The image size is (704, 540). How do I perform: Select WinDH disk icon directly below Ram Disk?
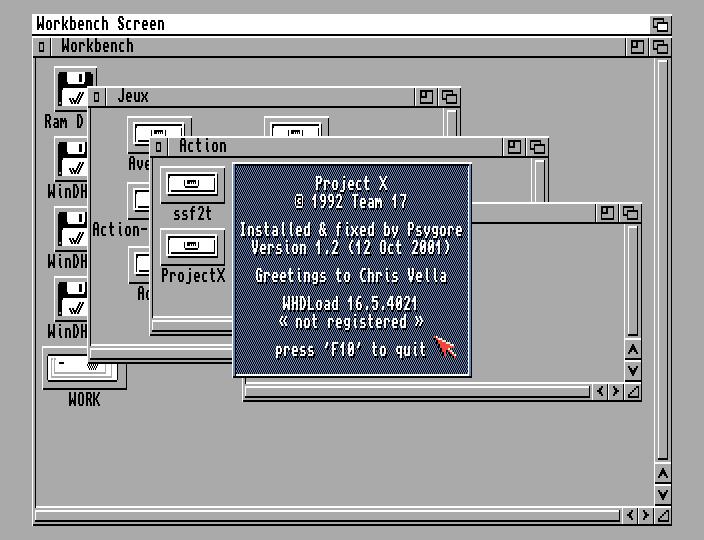[x=71, y=159]
